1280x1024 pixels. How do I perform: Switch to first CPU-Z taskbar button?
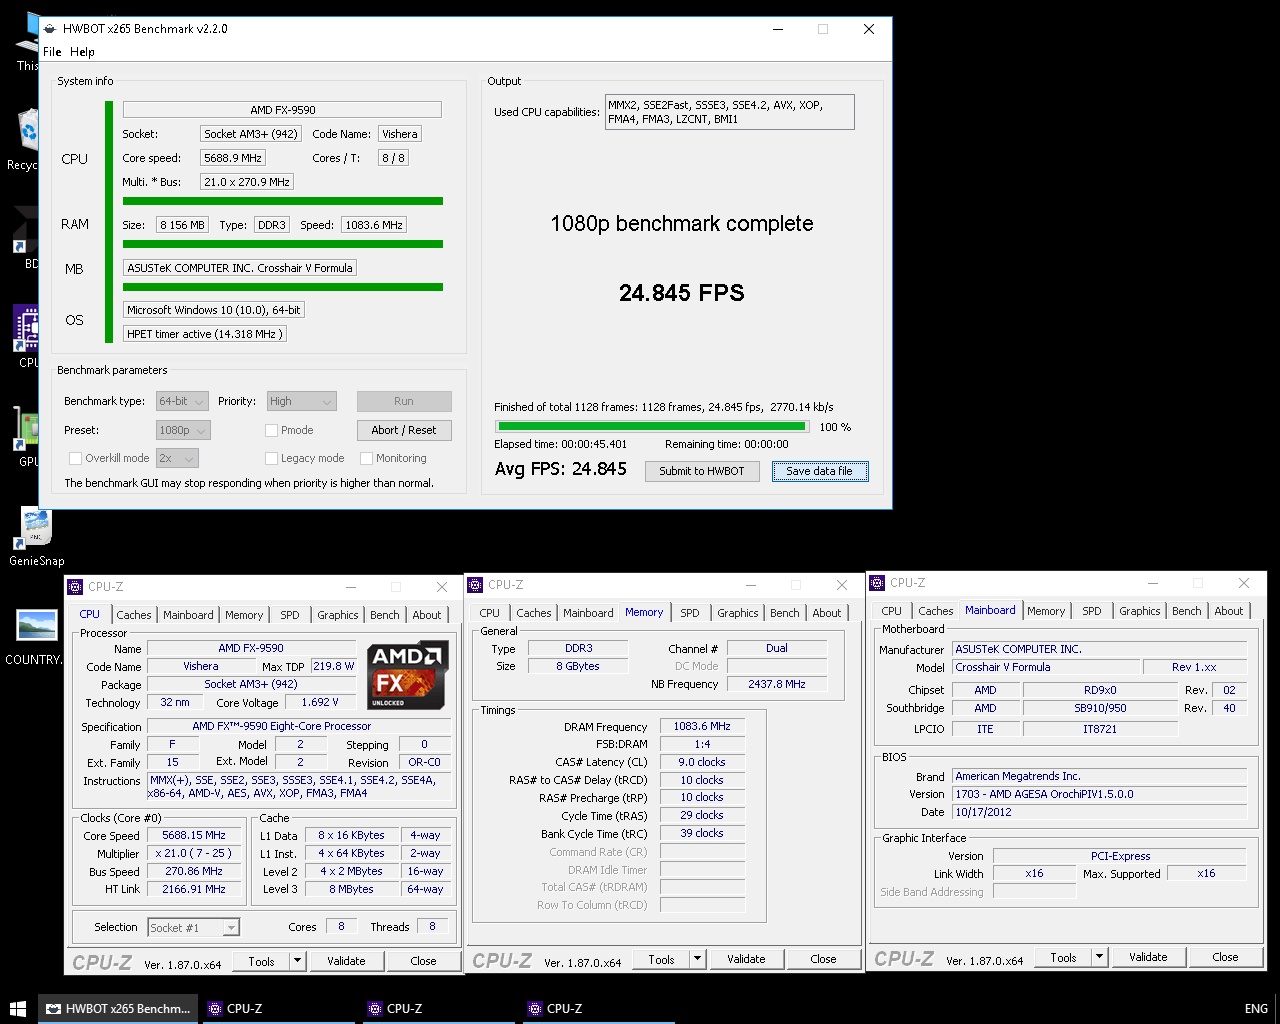tap(278, 1009)
